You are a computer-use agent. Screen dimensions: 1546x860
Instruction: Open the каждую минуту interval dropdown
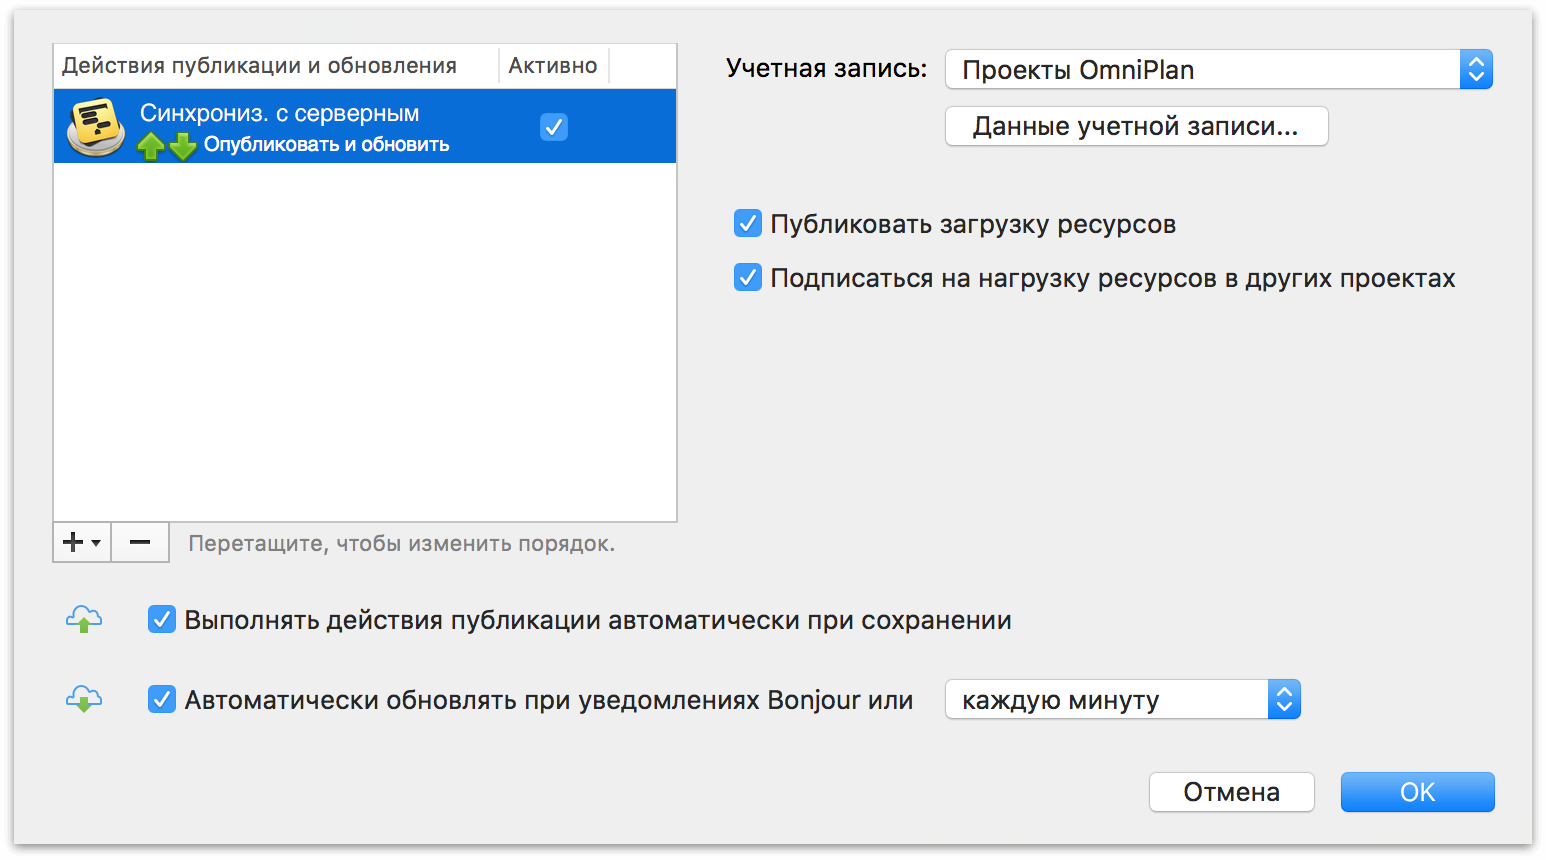[1123, 699]
